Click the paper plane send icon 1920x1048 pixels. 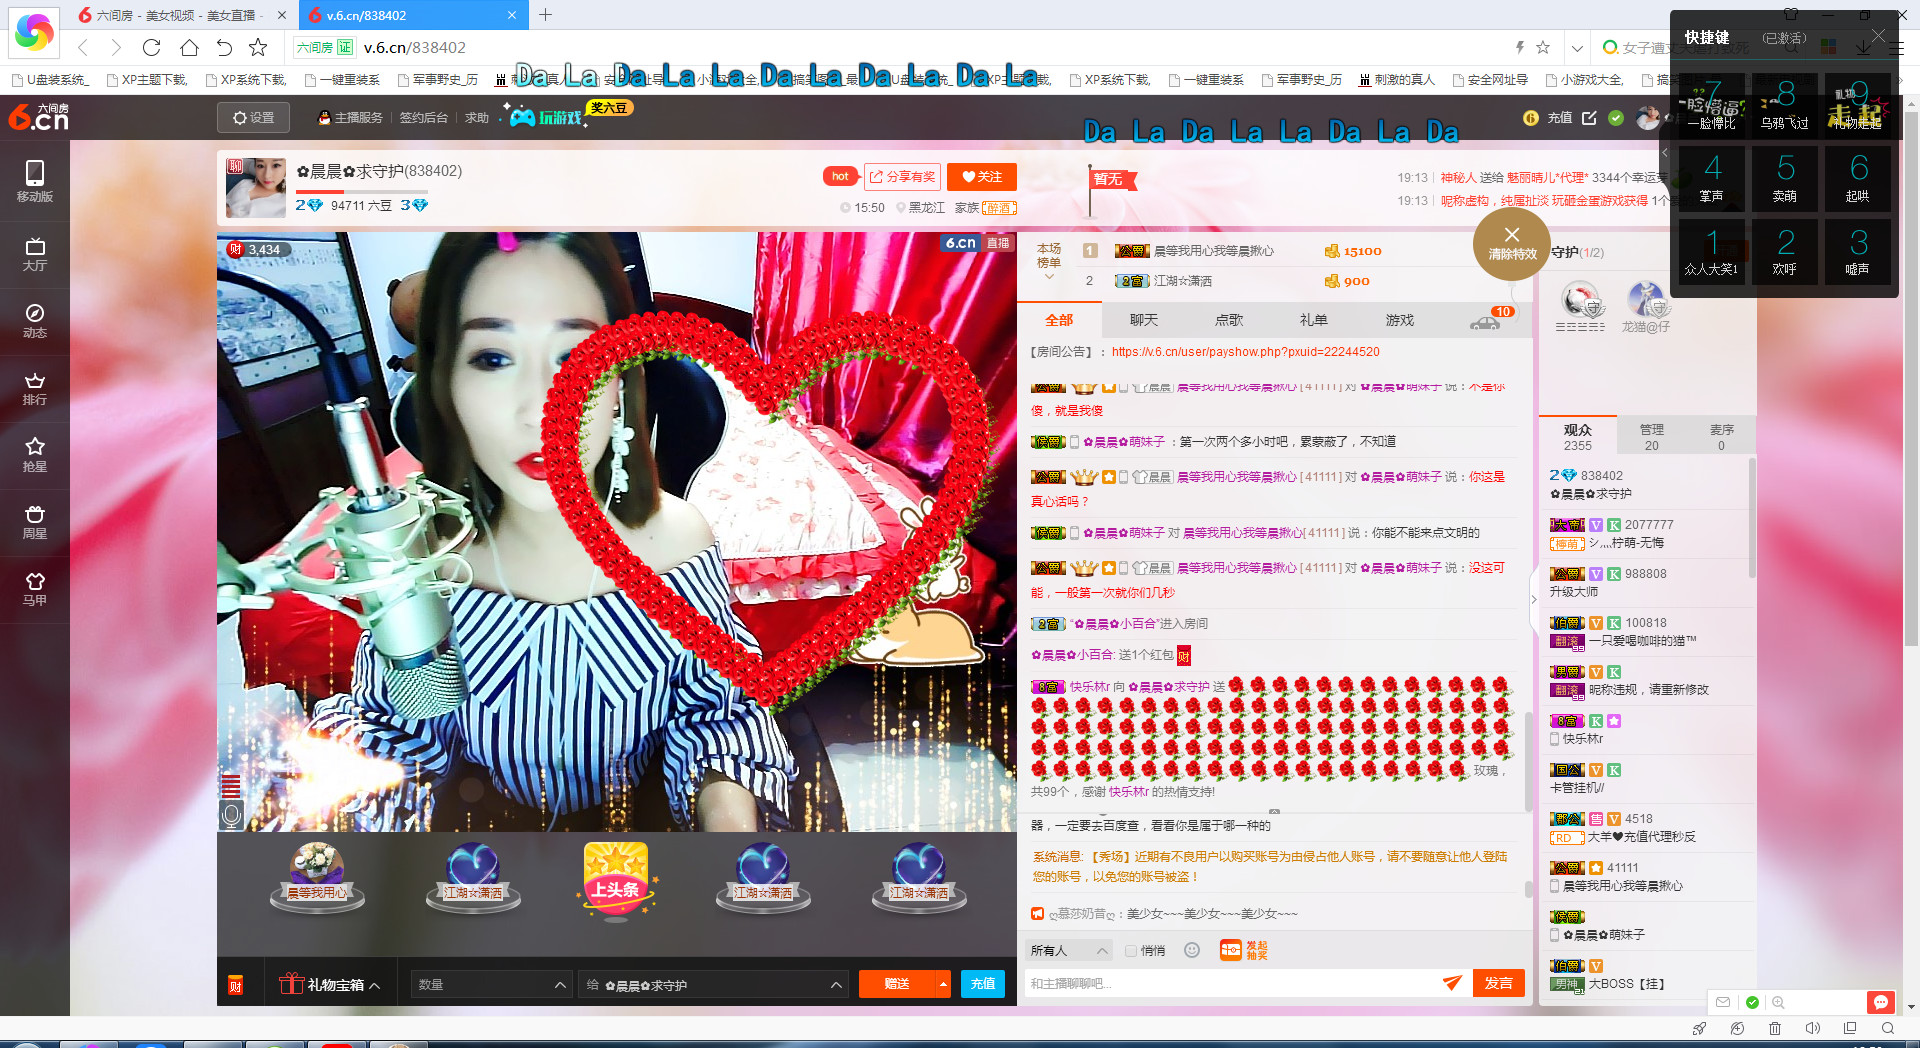(x=1452, y=983)
